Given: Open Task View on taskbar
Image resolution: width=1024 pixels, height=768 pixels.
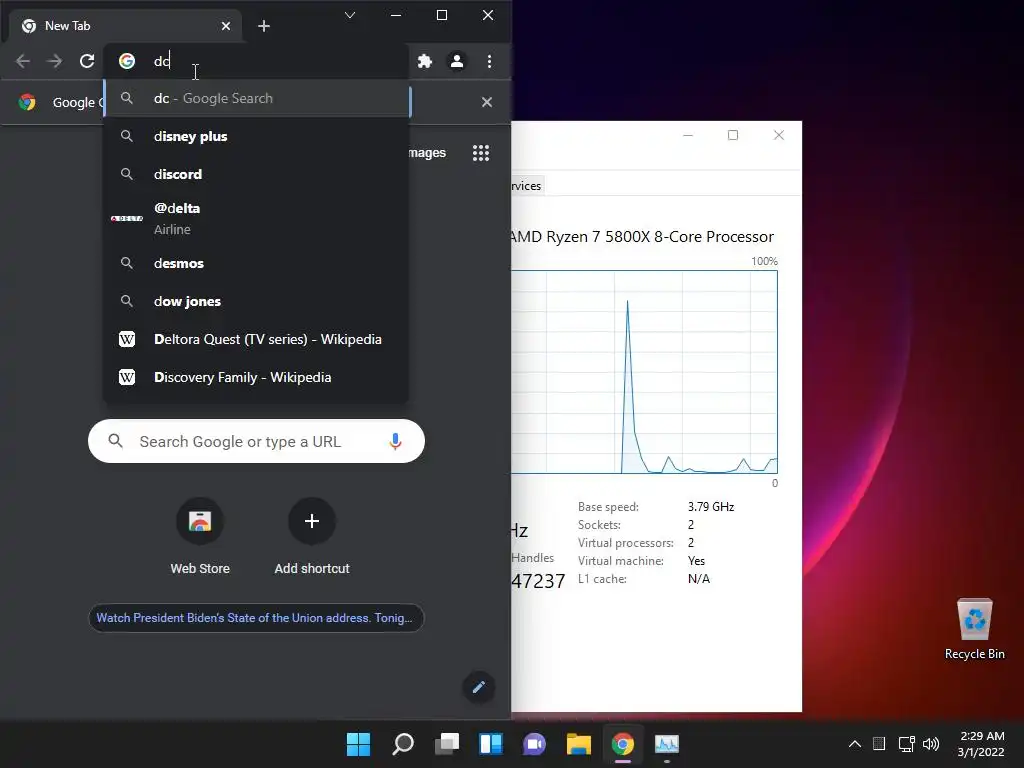Looking at the screenshot, I should coord(447,744).
